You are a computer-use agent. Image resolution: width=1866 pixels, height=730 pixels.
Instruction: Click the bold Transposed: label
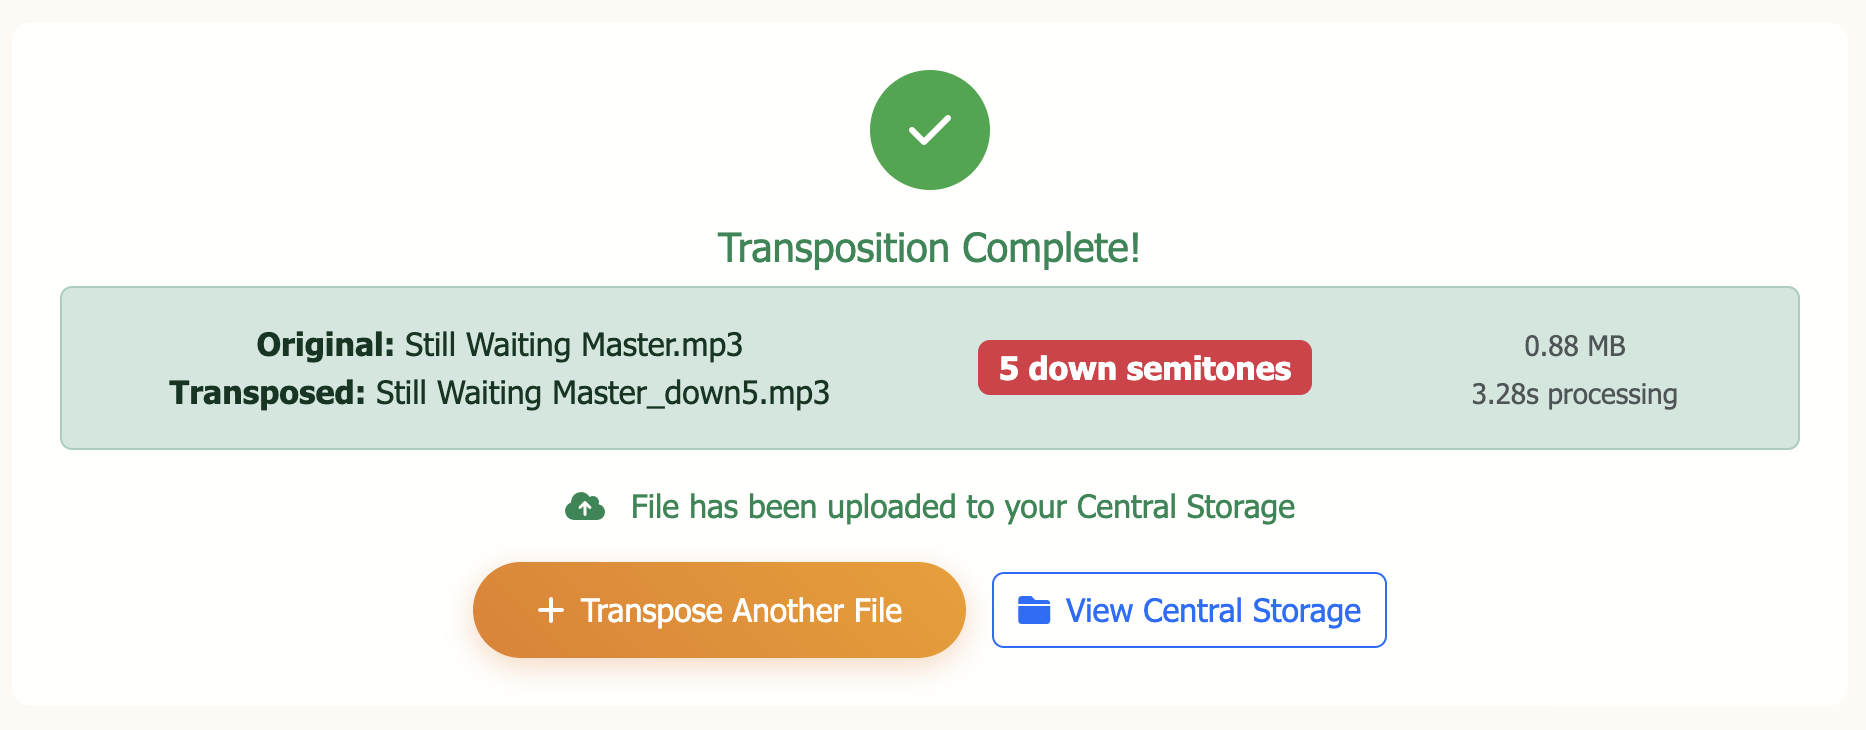tap(267, 393)
